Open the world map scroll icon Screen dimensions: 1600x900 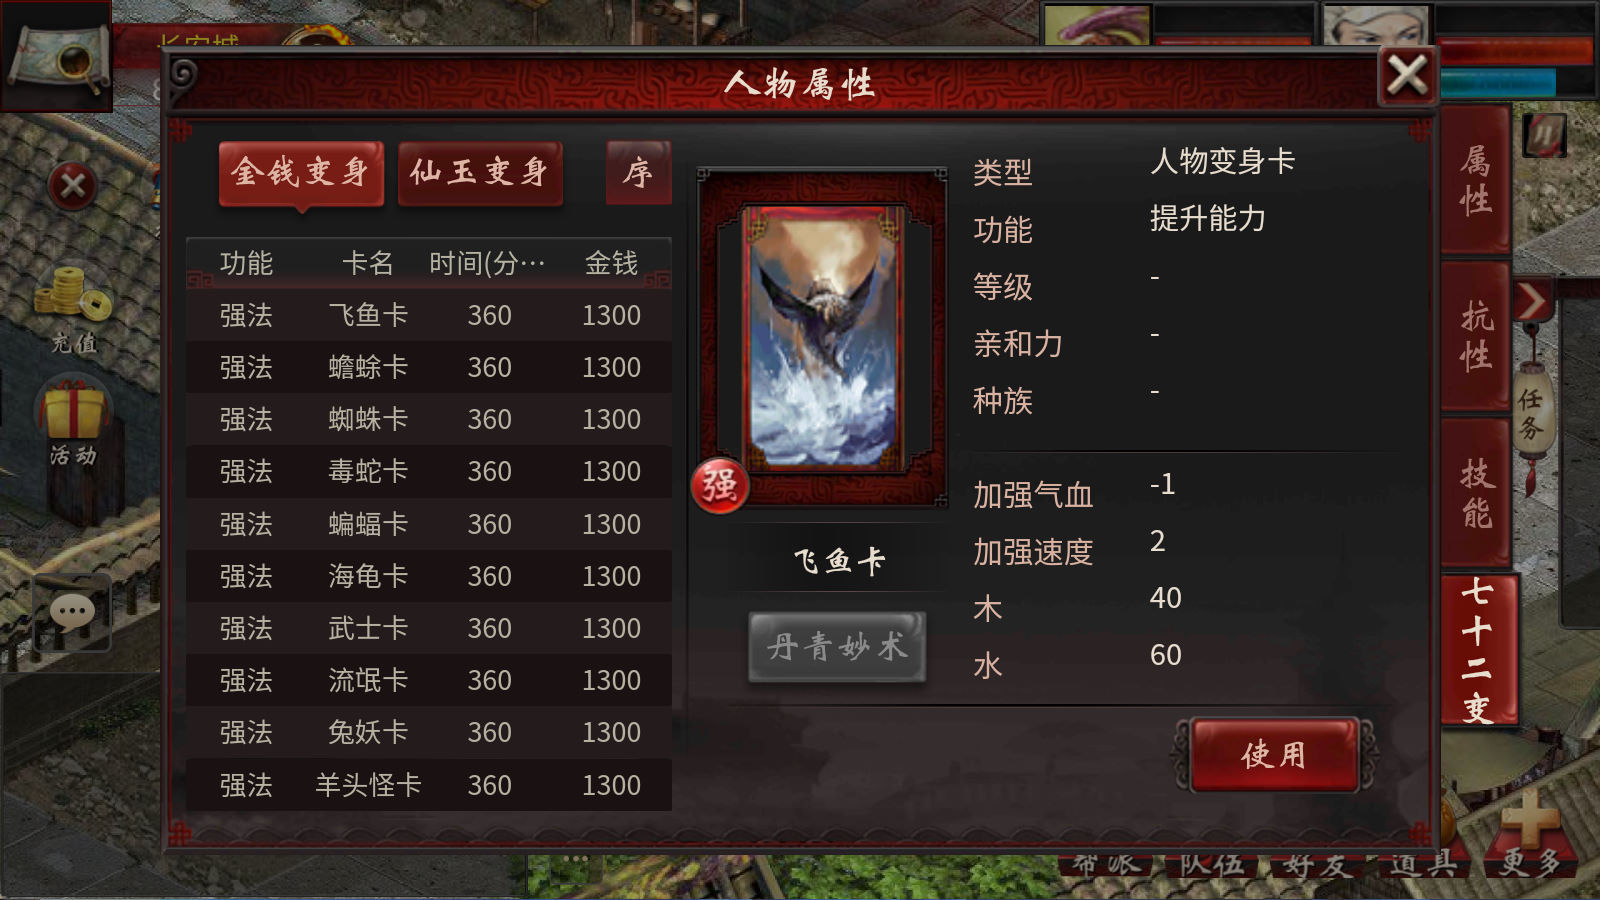[57, 57]
